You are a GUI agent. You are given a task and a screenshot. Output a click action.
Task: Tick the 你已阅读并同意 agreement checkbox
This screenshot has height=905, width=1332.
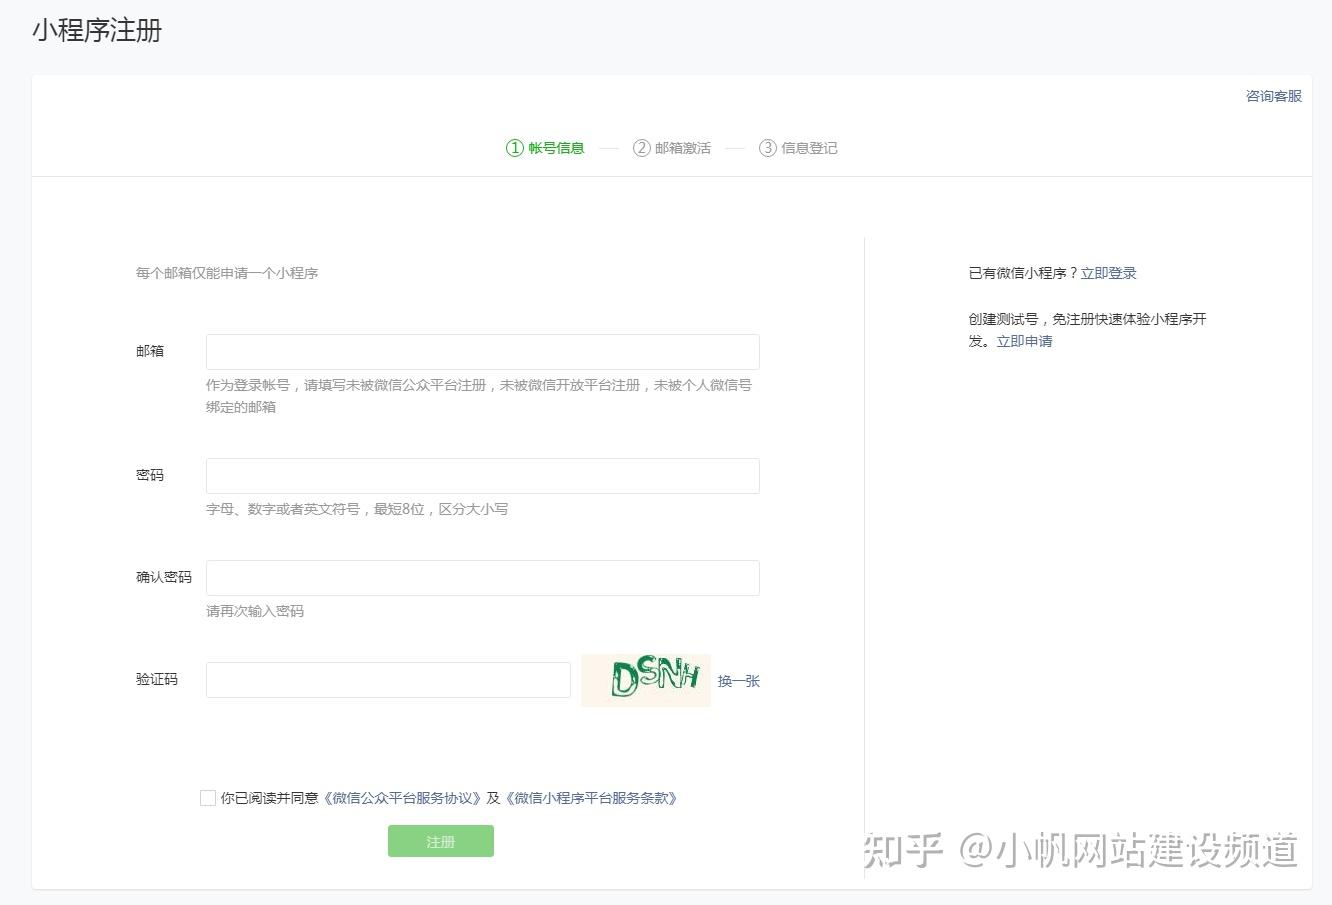[208, 798]
